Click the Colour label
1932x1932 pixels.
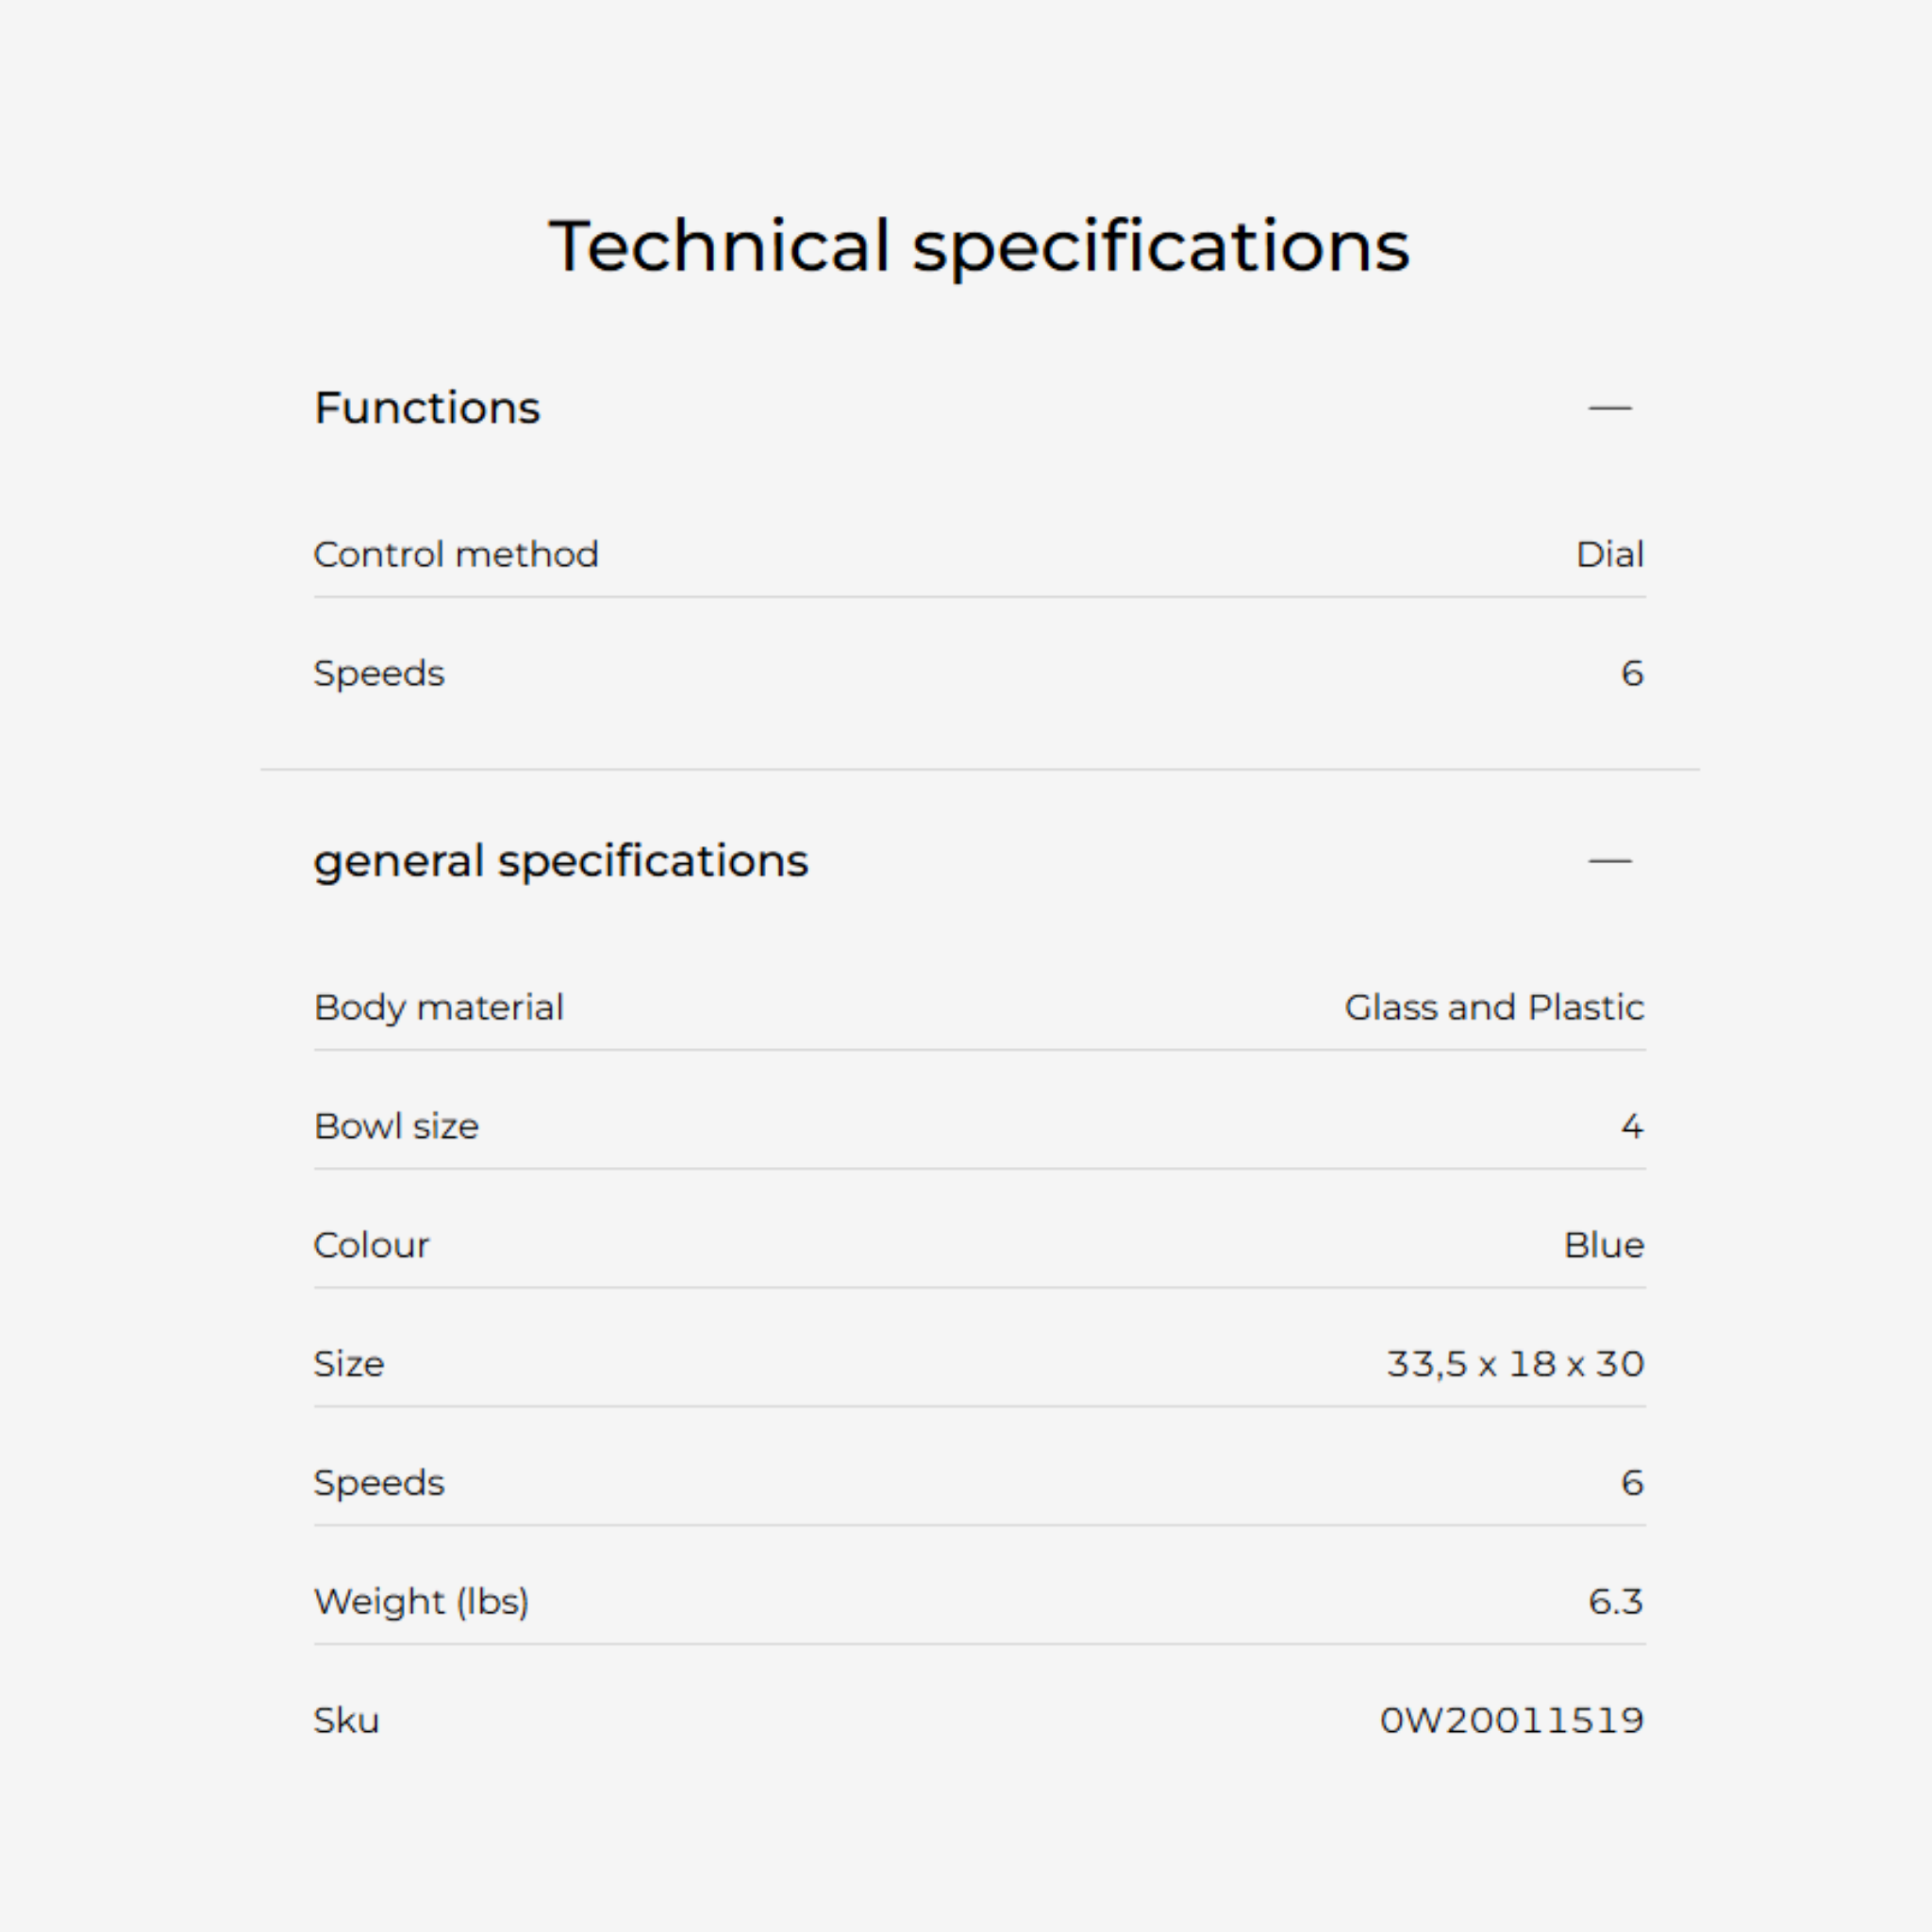click(x=371, y=1245)
